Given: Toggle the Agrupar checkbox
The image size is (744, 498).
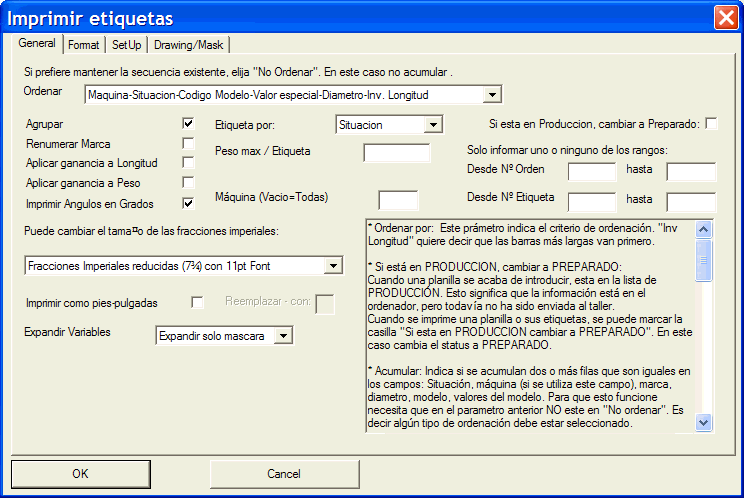Looking at the screenshot, I should point(188,123).
